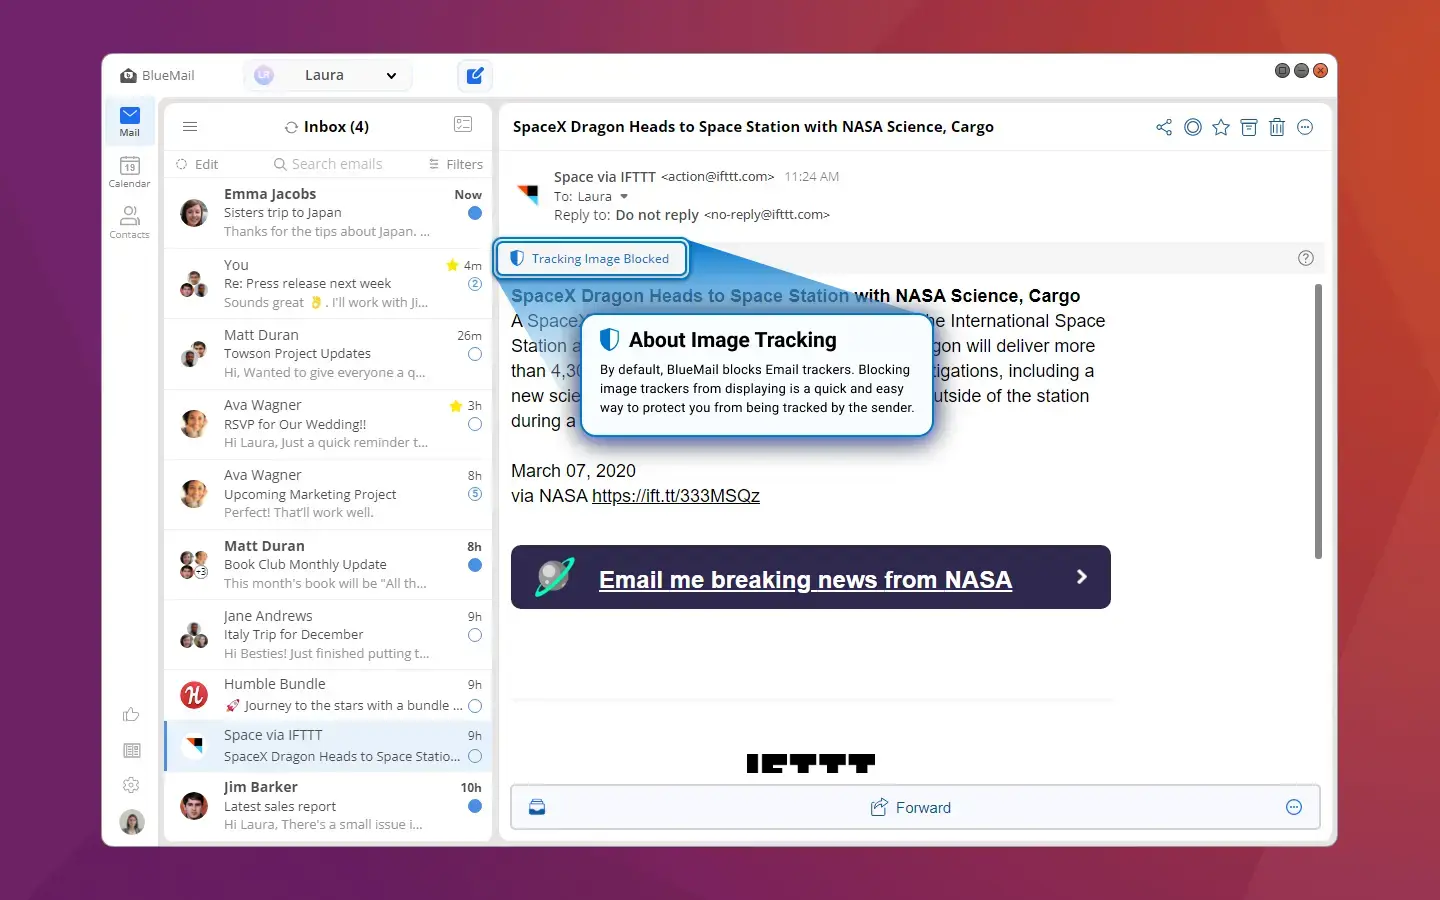Open Matt Duran Towson Project Updates email
The image size is (1440, 900).
click(328, 354)
